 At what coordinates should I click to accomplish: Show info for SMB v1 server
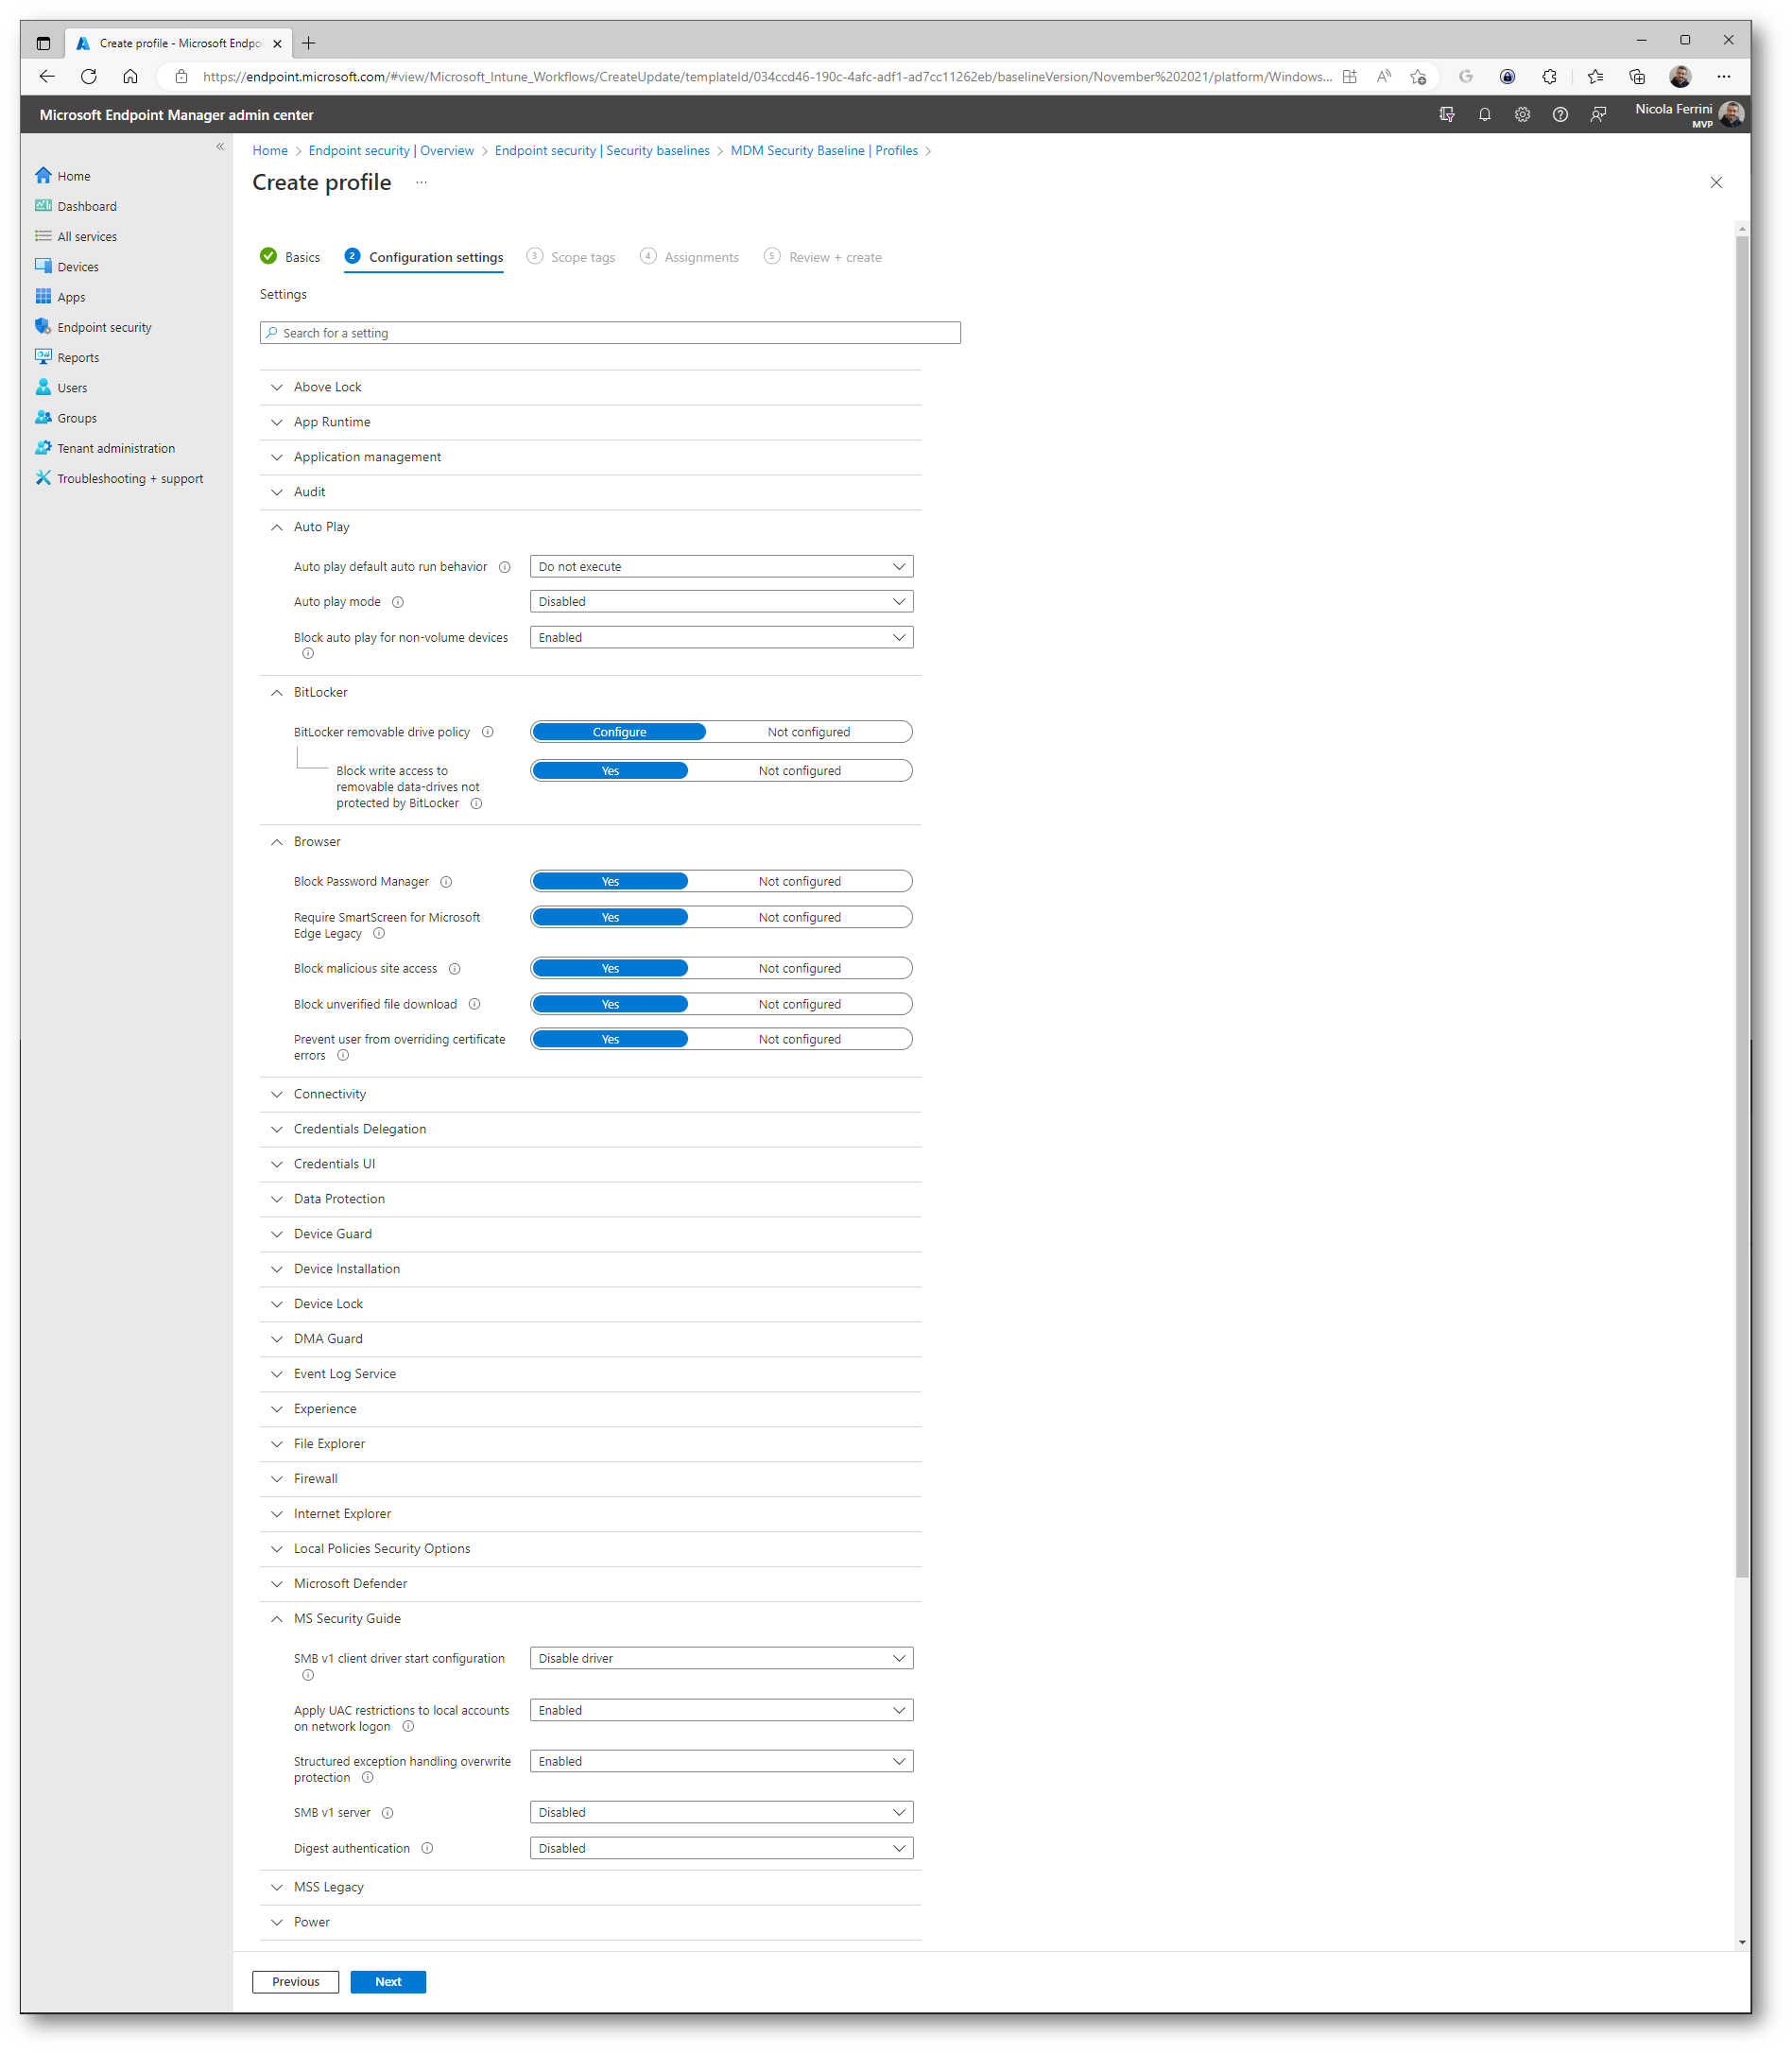pos(388,1813)
